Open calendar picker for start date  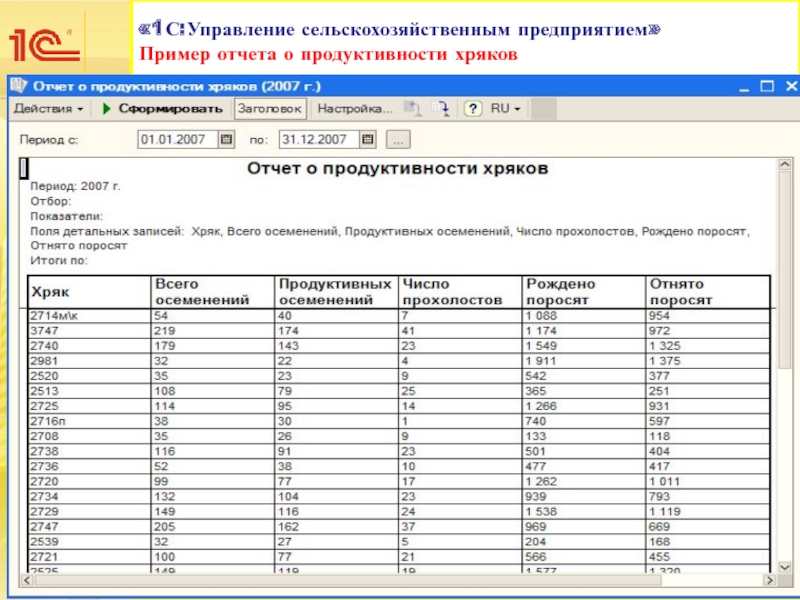(x=226, y=139)
